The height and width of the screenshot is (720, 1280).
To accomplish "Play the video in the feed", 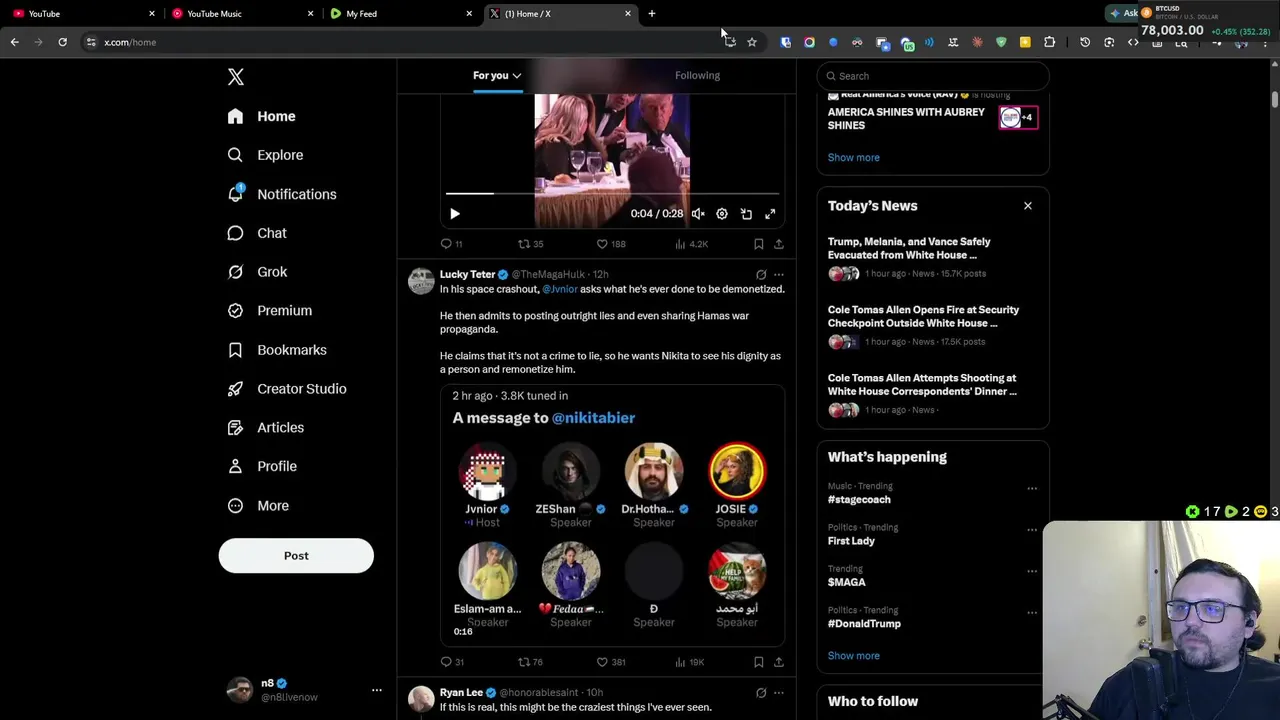I will (455, 214).
